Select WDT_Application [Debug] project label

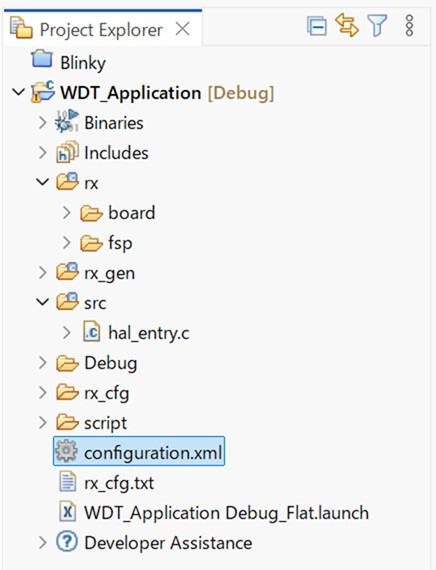pos(167,93)
